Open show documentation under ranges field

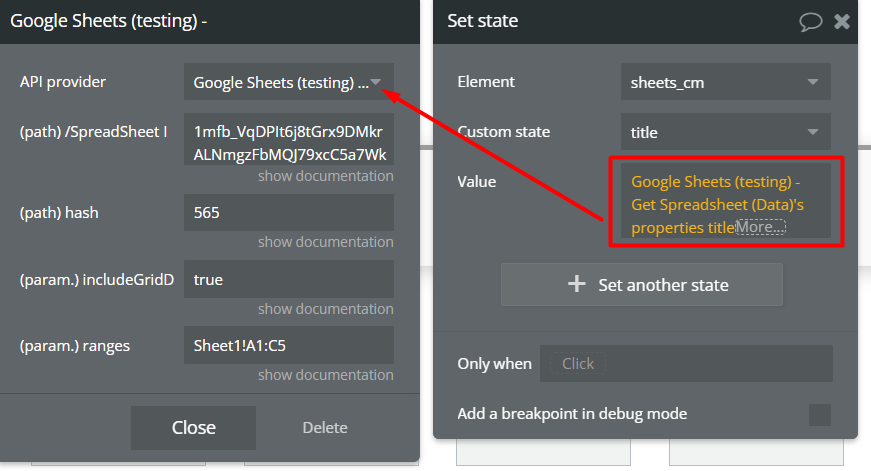325,375
